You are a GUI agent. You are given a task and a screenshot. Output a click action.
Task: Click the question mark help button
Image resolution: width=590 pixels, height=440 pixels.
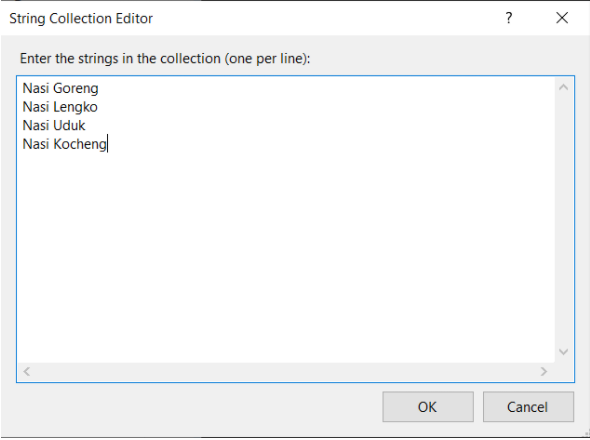508,18
